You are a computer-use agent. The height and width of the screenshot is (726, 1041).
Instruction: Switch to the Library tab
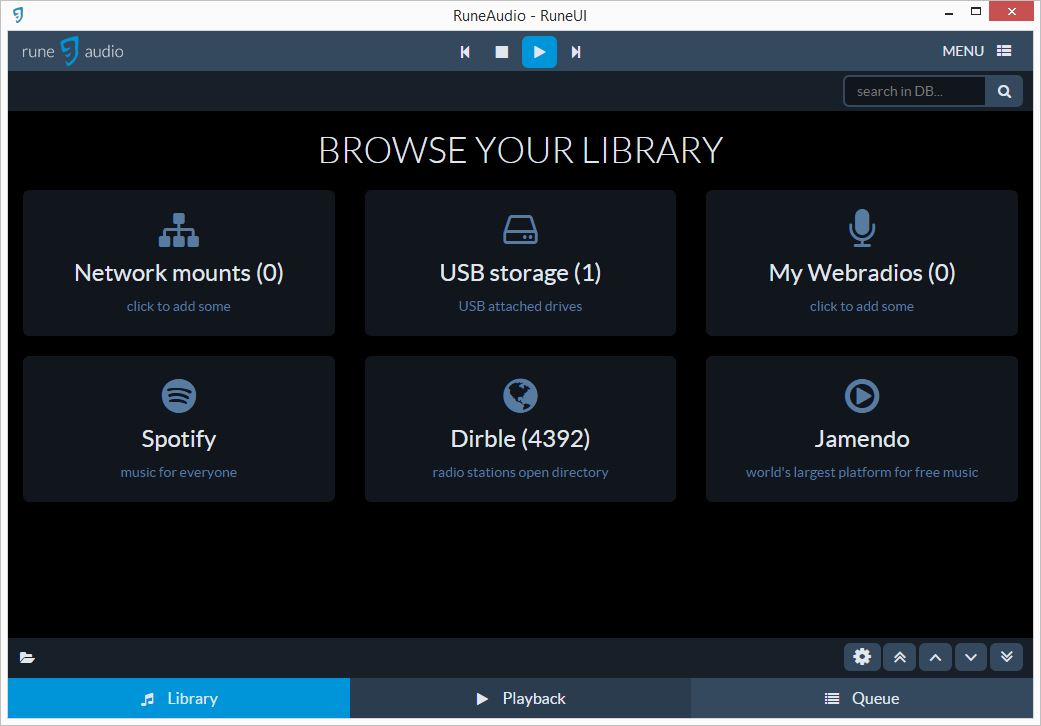coord(179,698)
